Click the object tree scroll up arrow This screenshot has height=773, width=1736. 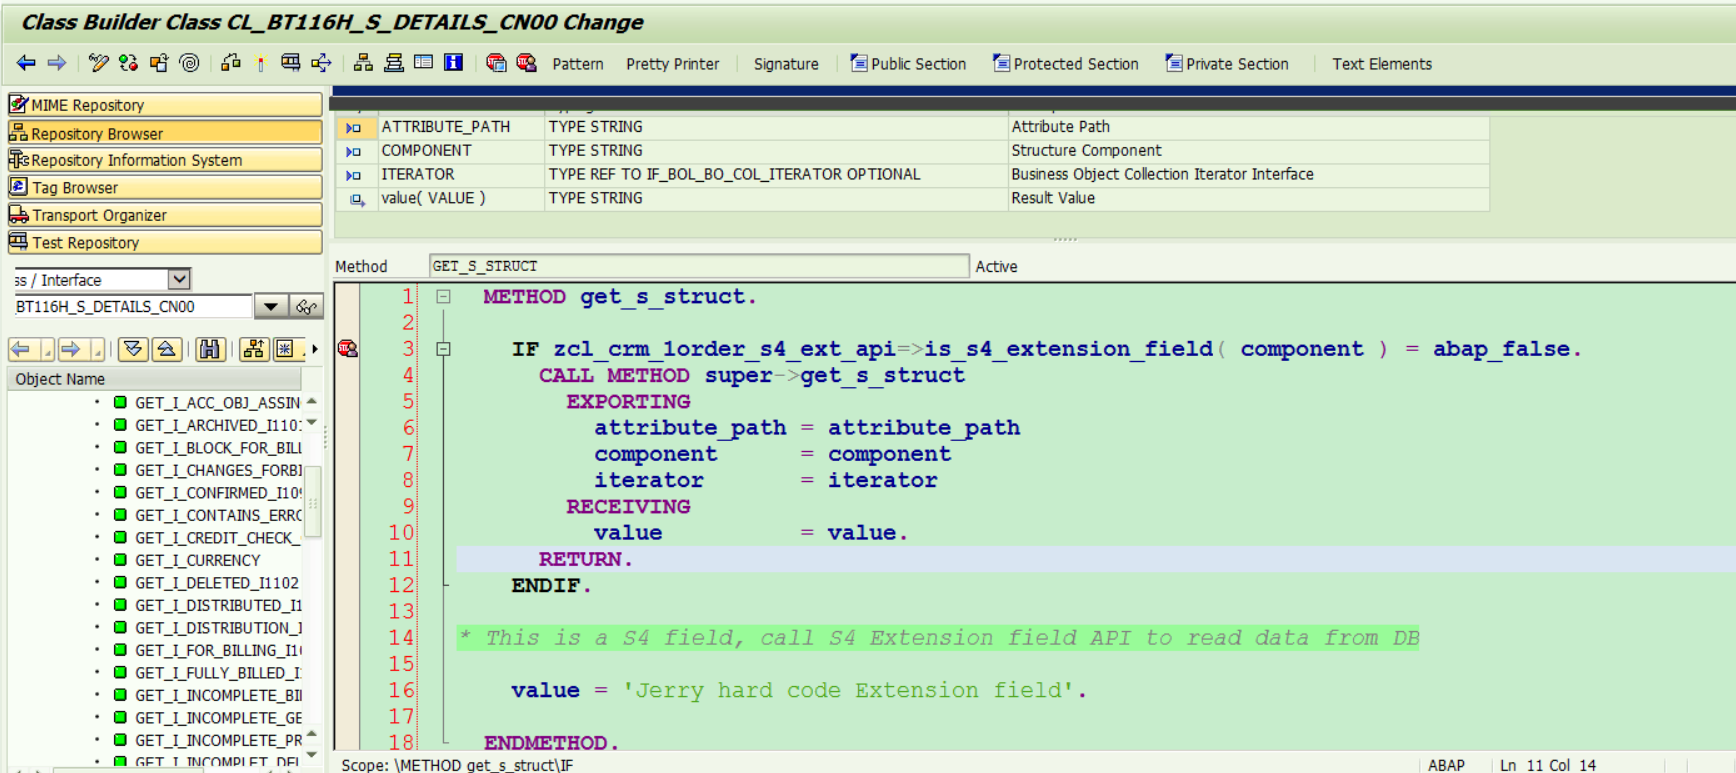312,401
